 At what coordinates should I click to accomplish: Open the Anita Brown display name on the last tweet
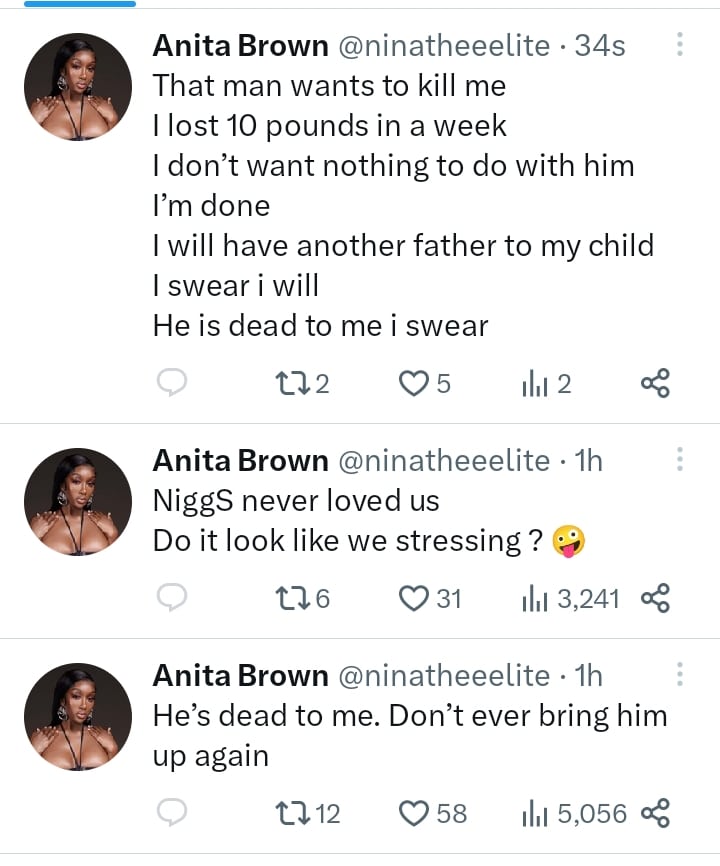[x=240, y=676]
